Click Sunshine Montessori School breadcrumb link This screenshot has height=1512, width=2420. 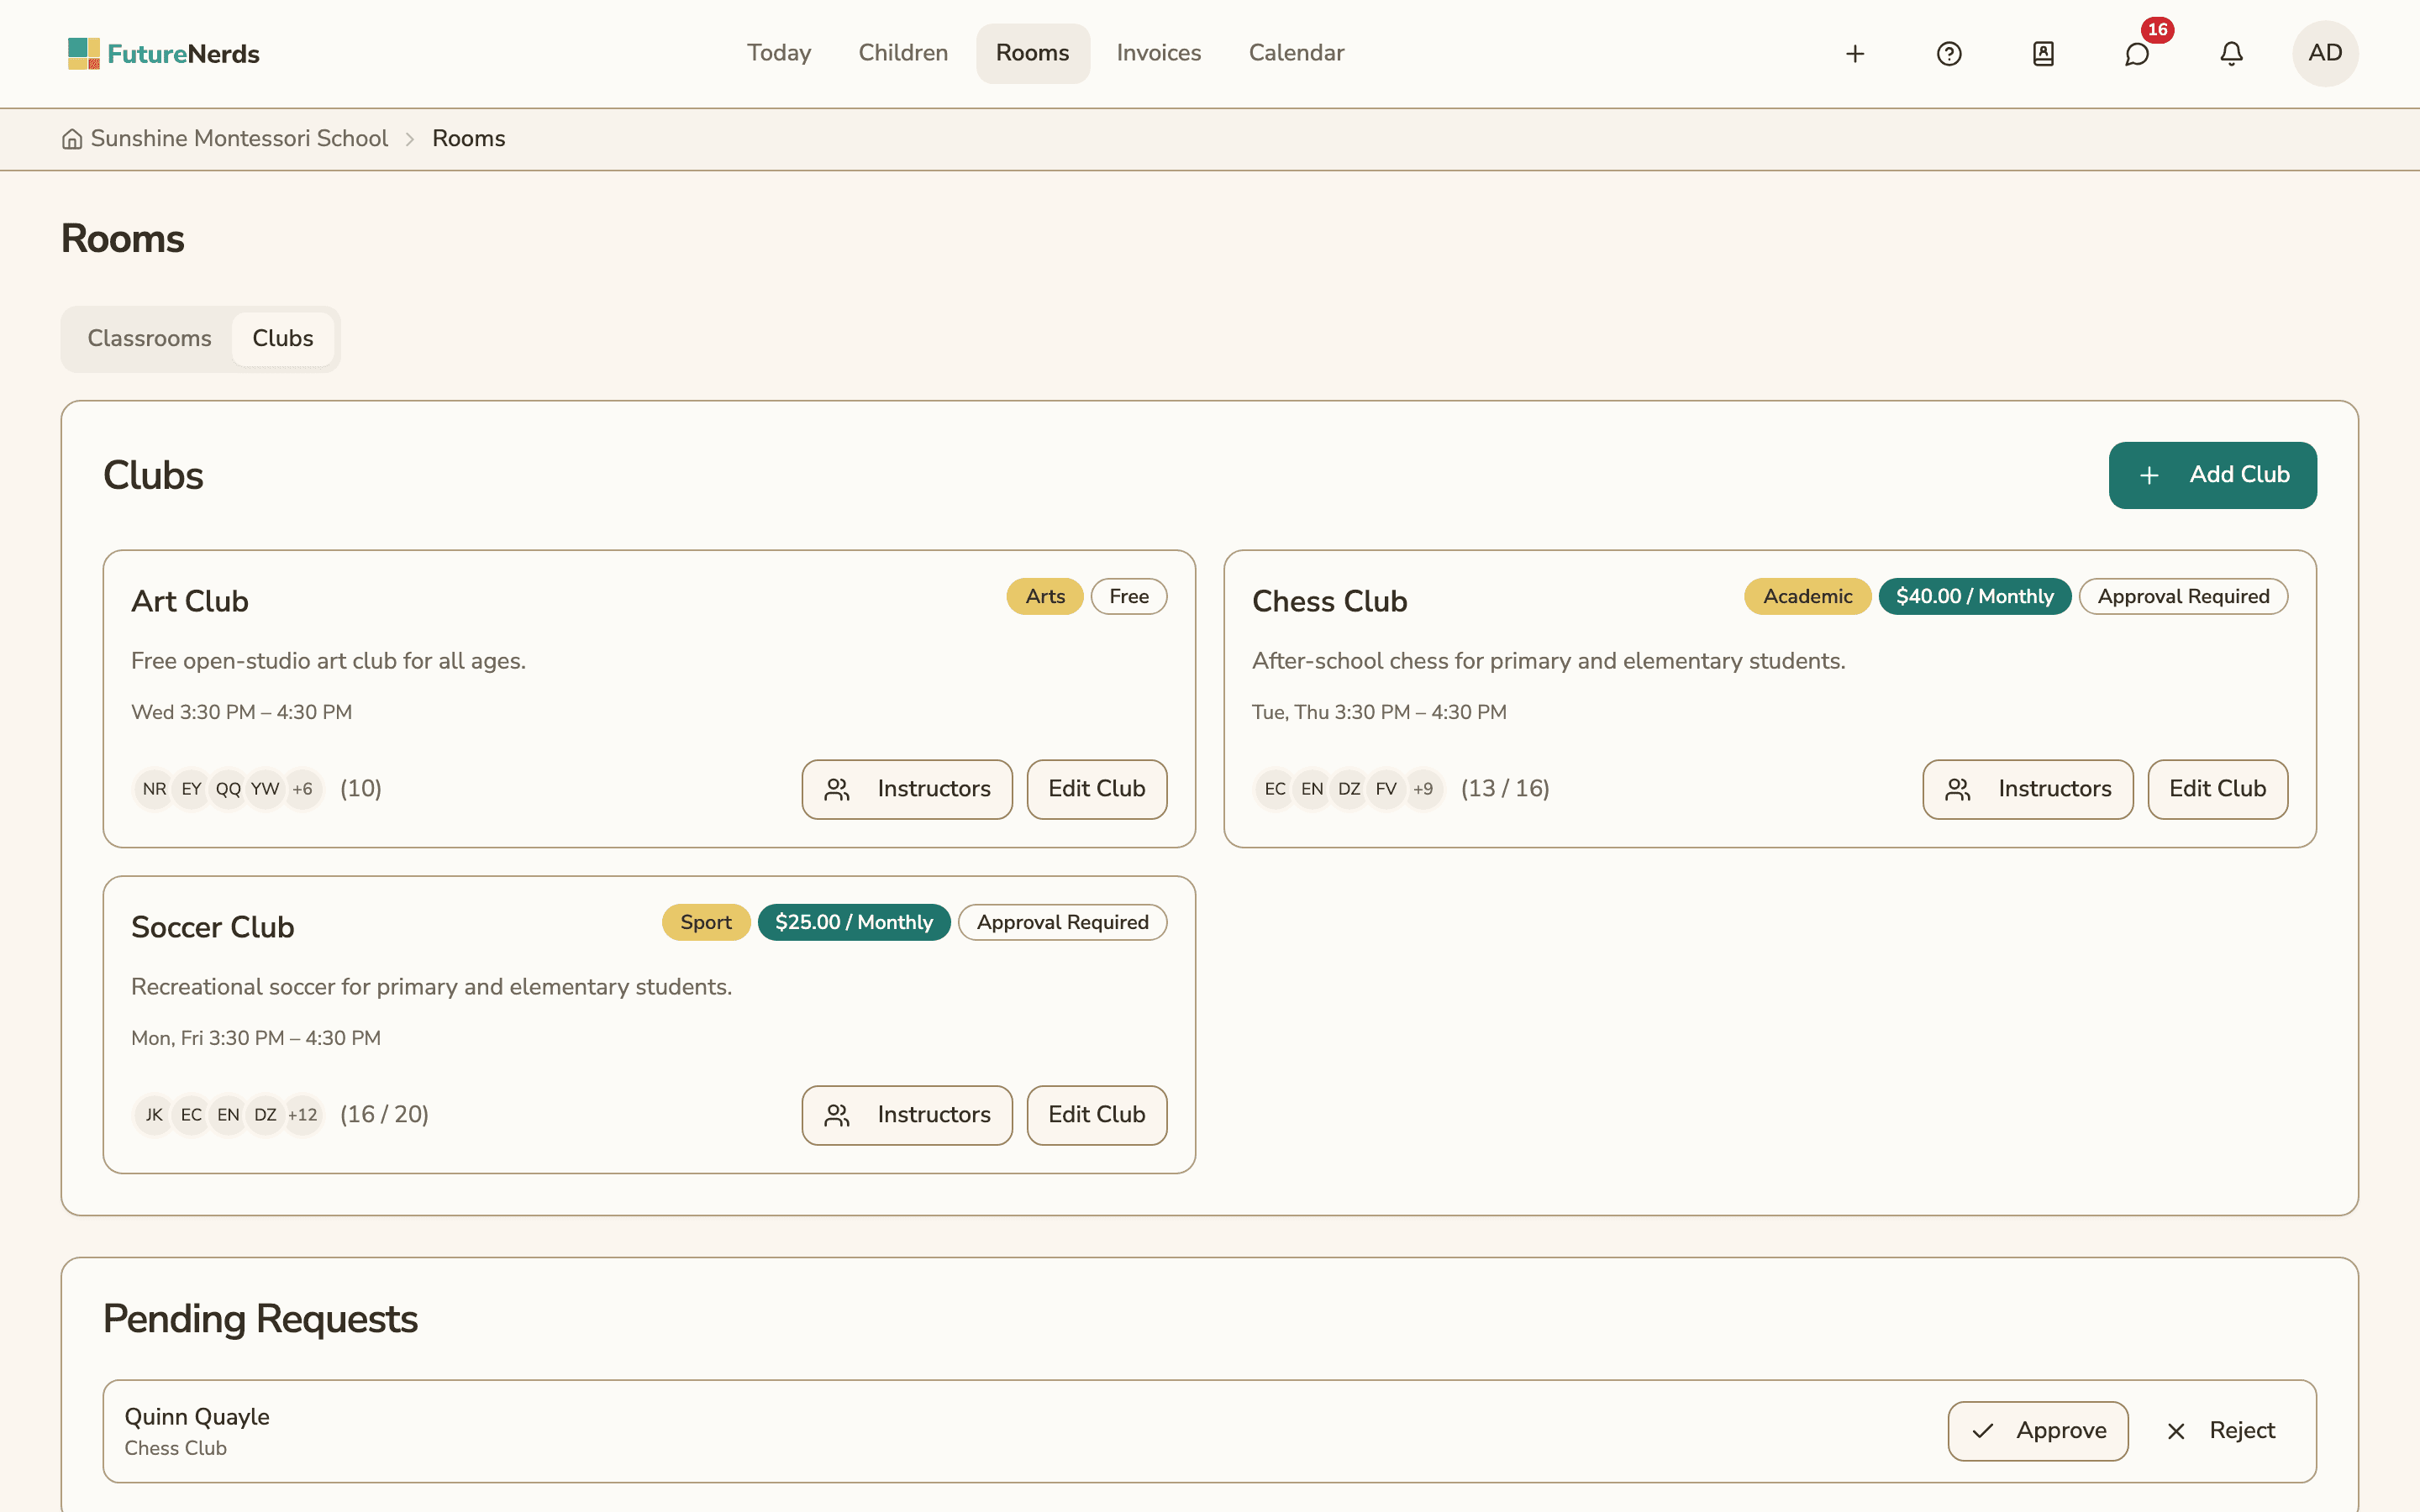pos(239,139)
